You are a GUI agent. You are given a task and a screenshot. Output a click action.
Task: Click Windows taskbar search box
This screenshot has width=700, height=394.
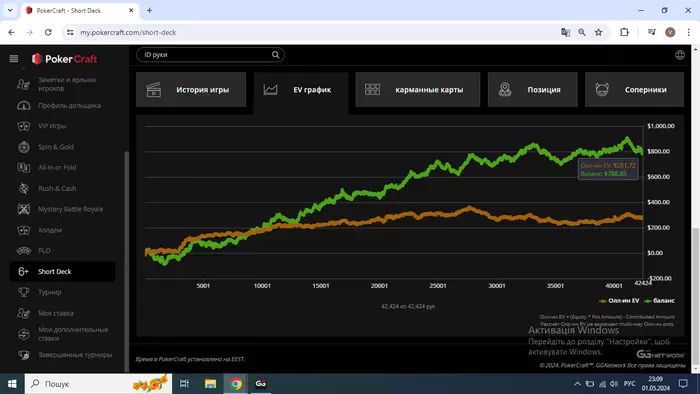click(x=98, y=384)
